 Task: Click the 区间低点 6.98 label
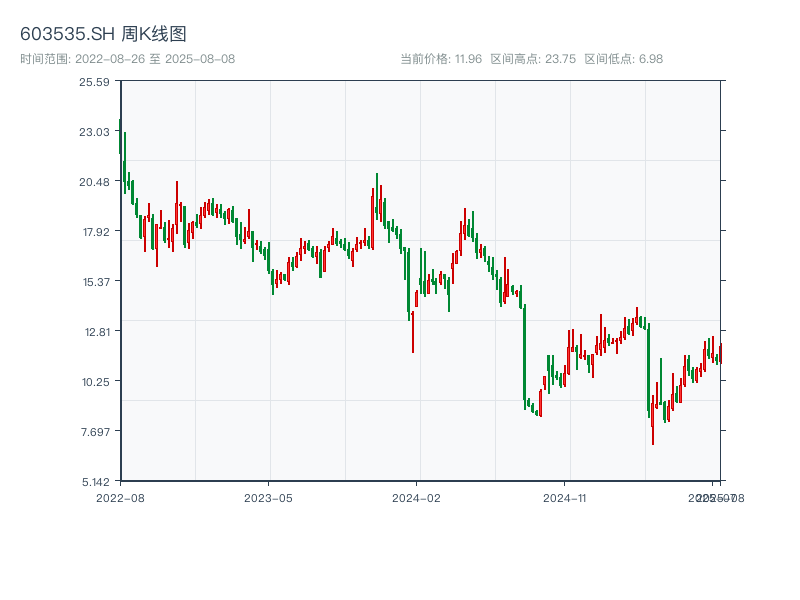tap(624, 59)
